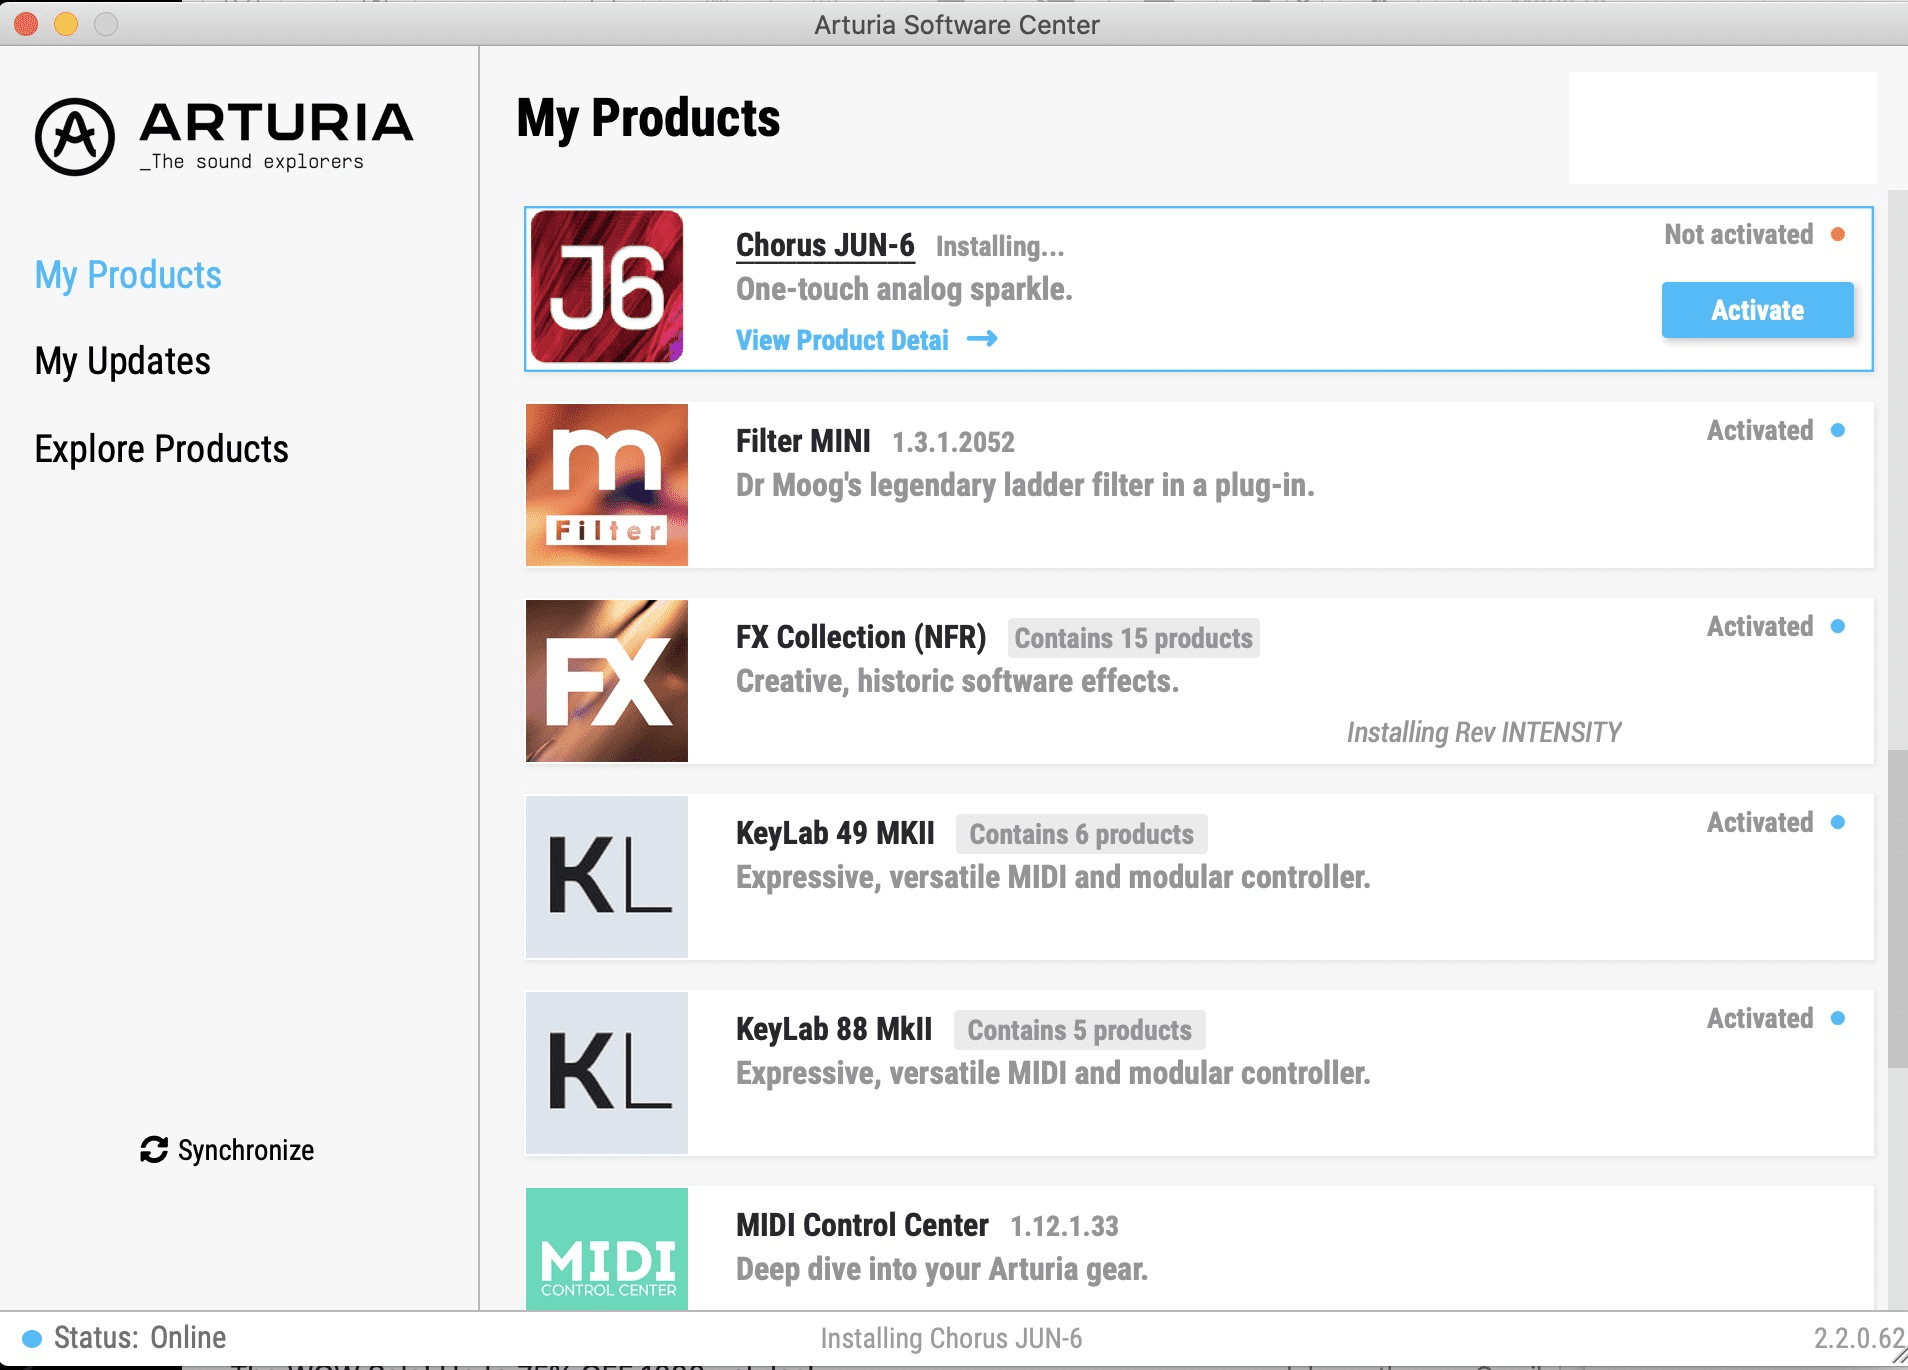
Task: Expand the Contains 15 products badge
Action: pyautogui.click(x=1133, y=638)
